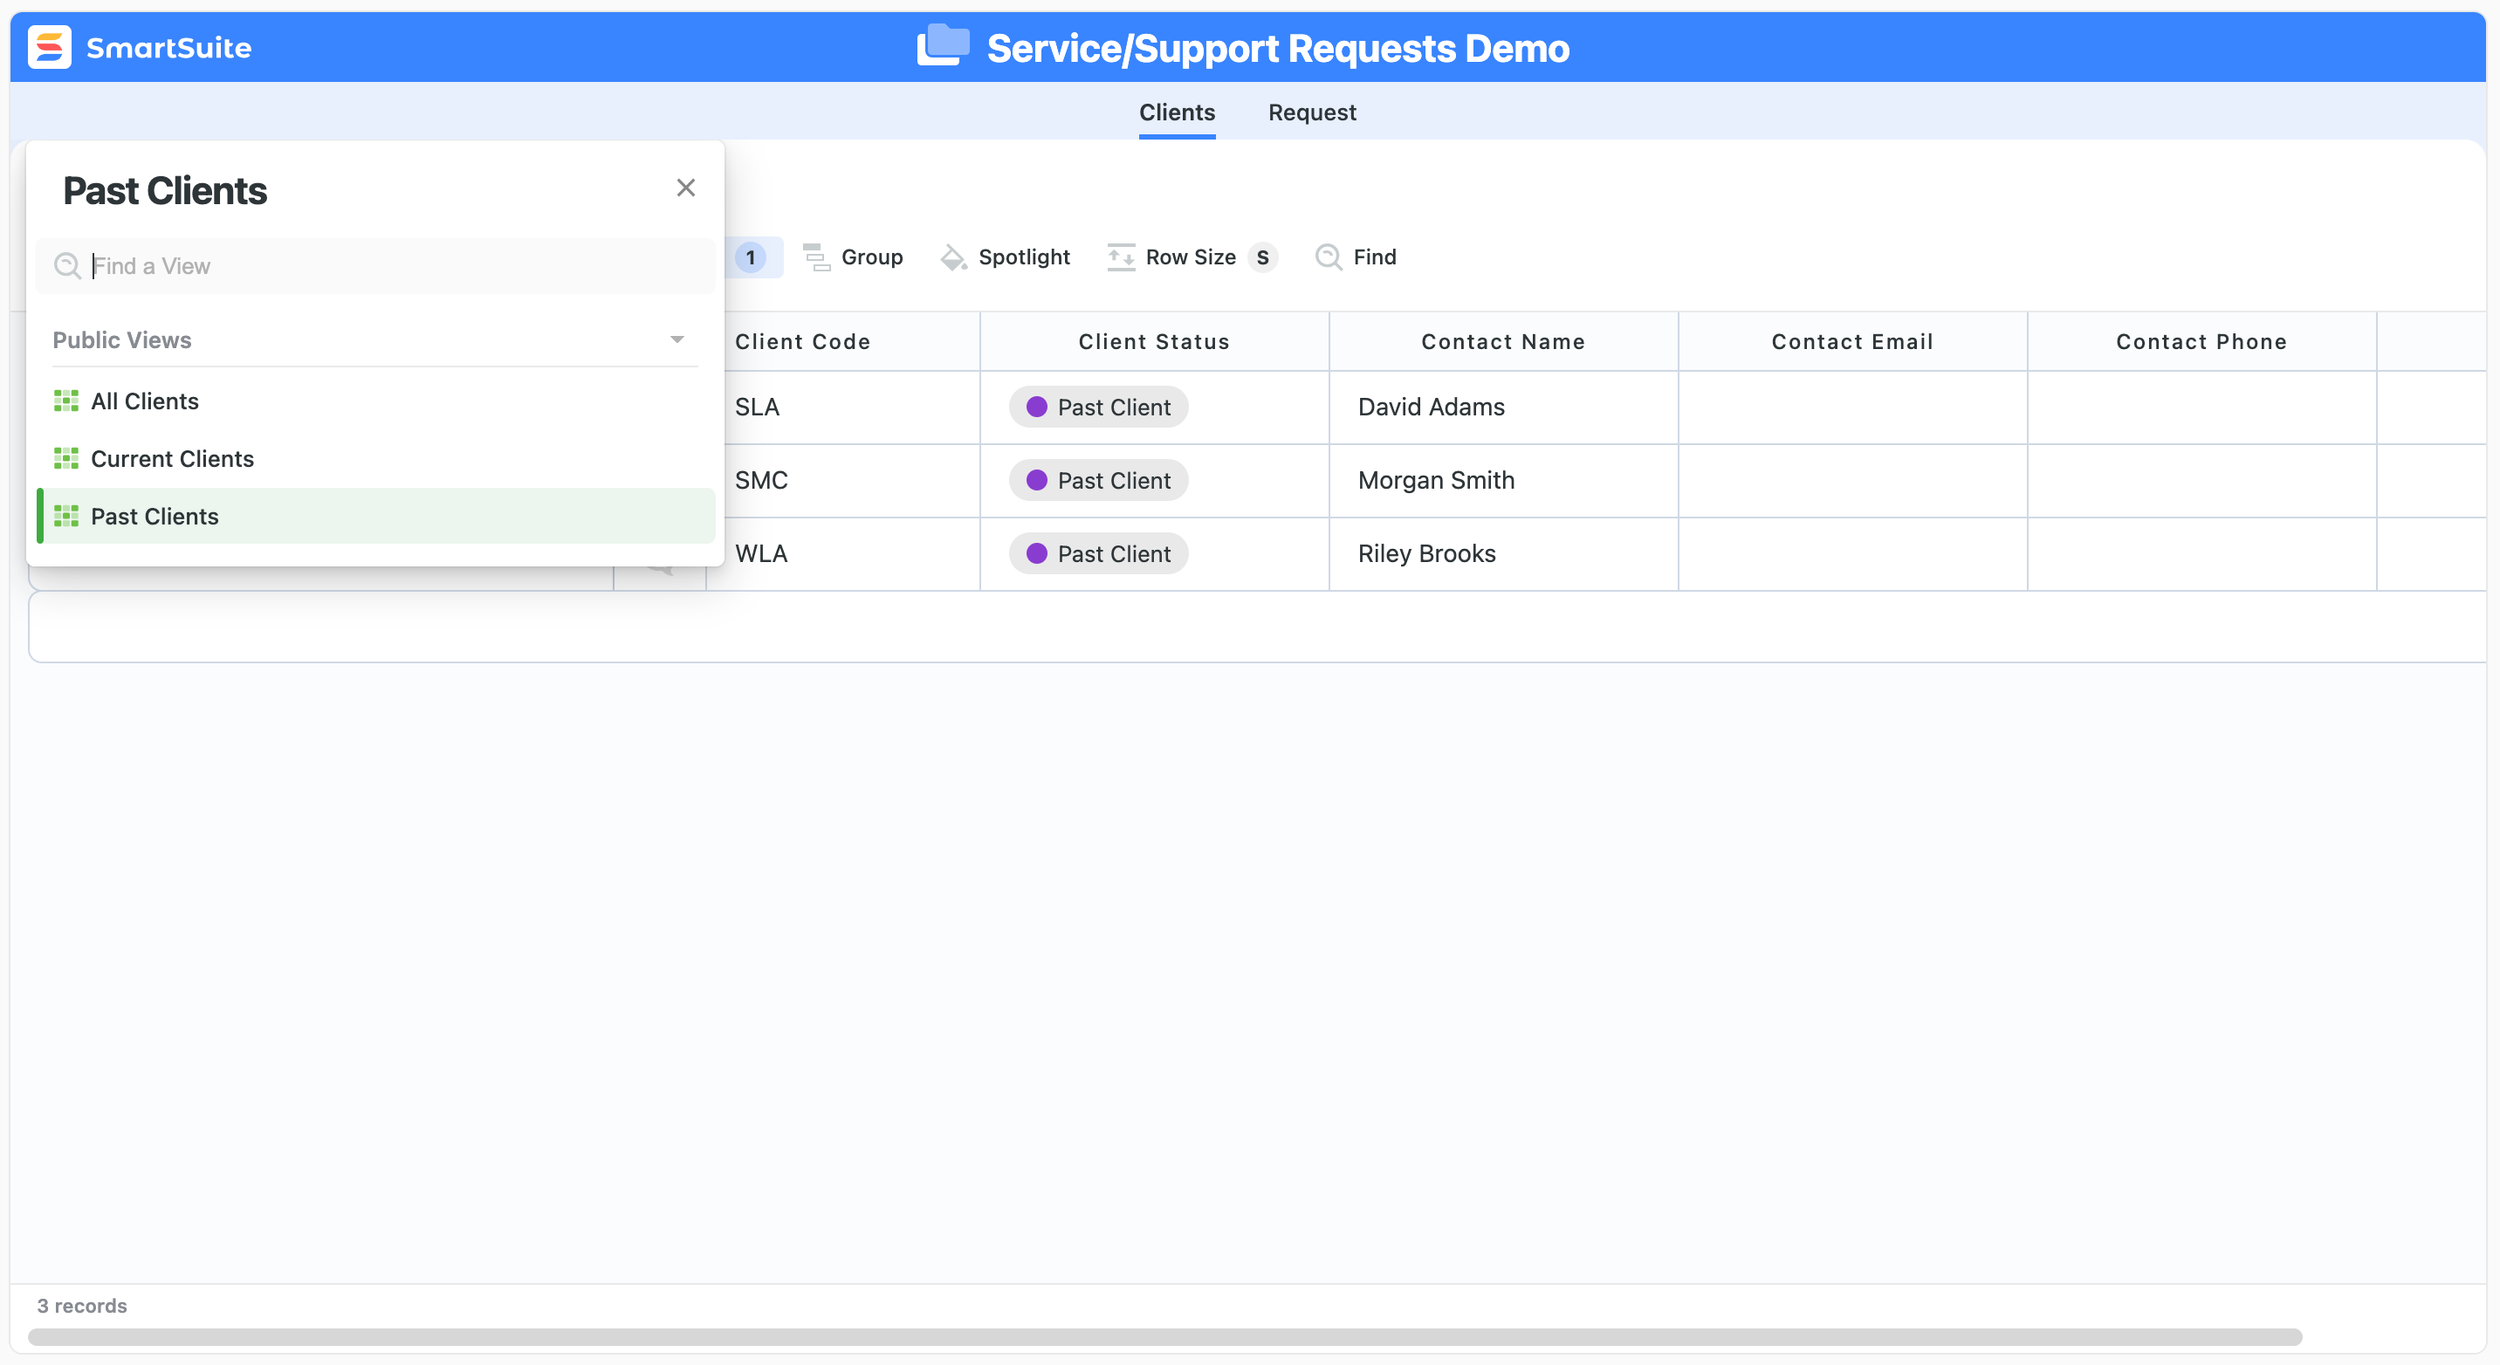Select the David Adams contact name cell
This screenshot has height=1365, width=2500.
click(1503, 407)
